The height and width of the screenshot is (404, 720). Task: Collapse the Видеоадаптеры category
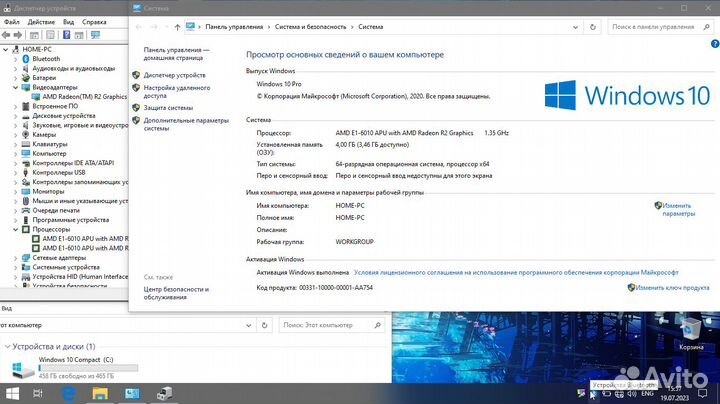[16, 87]
